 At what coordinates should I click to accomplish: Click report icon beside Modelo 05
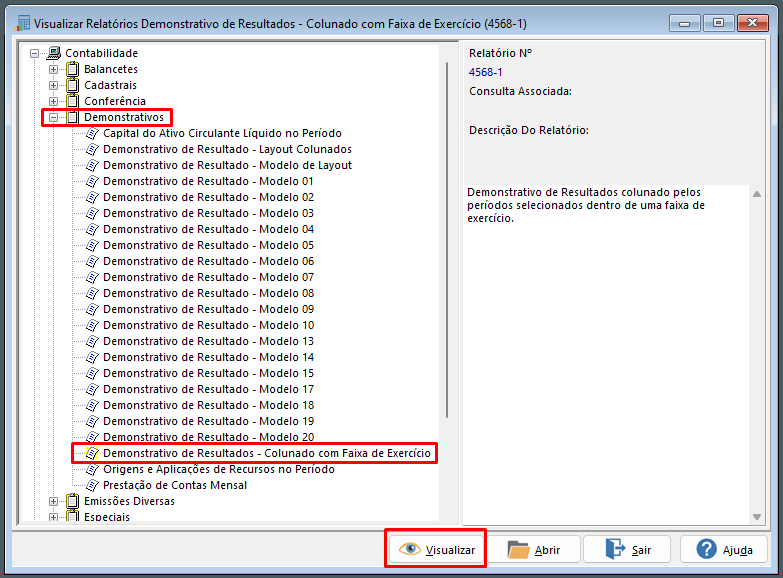coord(92,245)
